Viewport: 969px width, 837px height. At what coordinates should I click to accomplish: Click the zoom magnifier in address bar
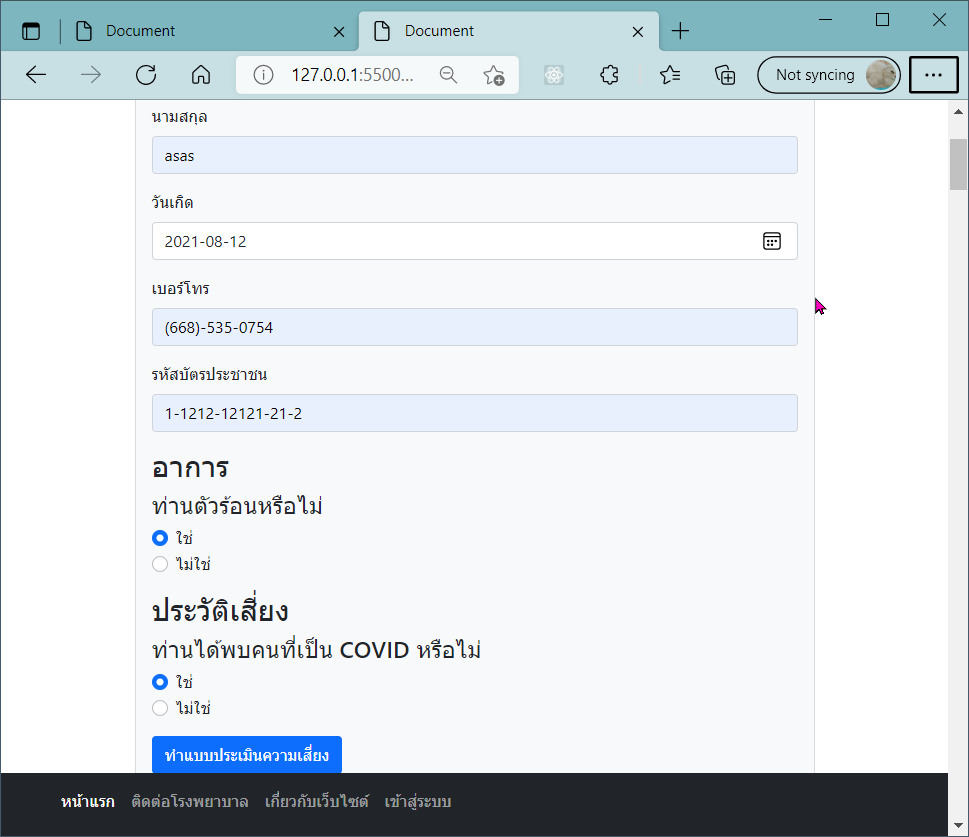click(x=448, y=75)
